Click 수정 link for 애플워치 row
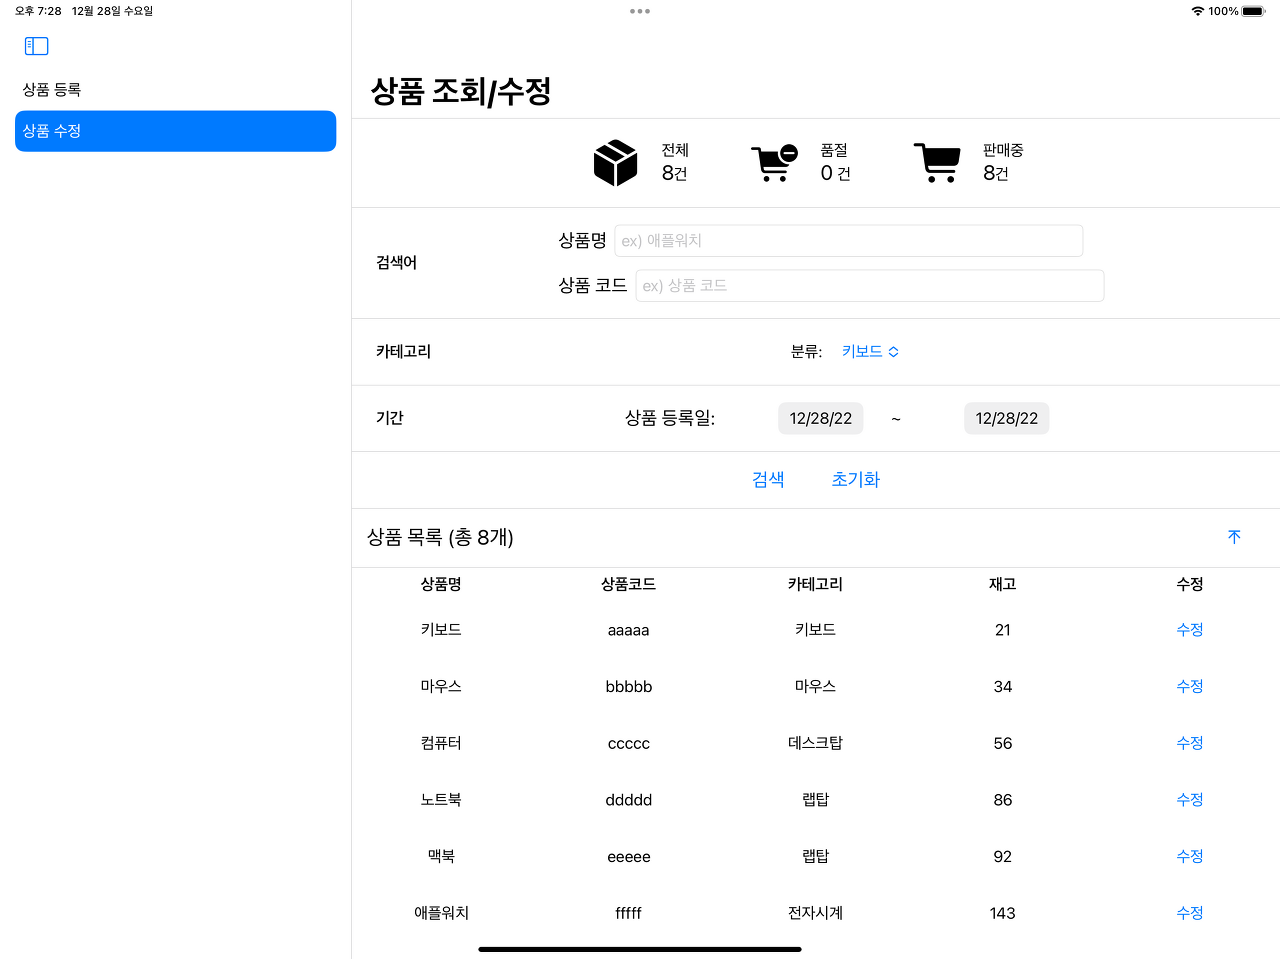 point(1189,913)
